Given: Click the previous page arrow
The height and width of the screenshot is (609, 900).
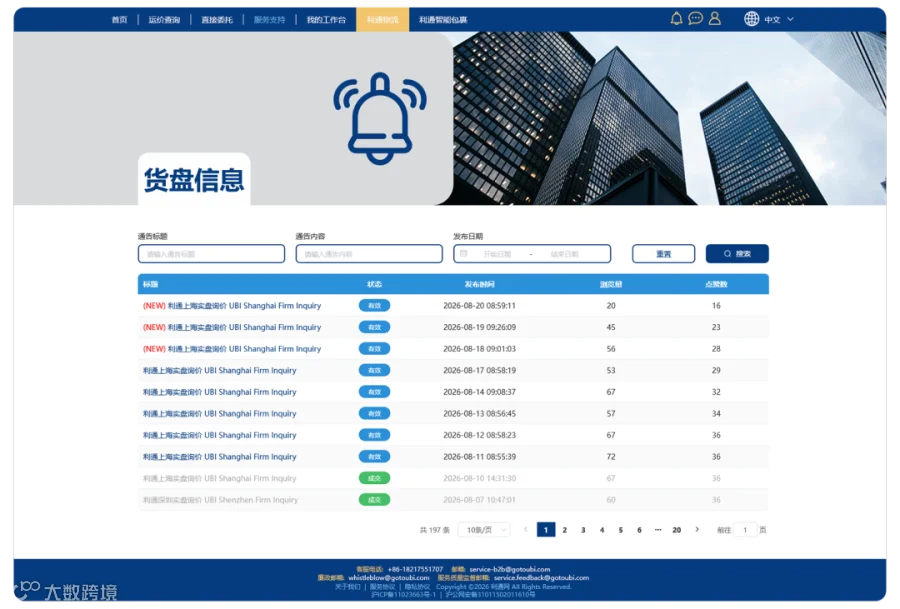Looking at the screenshot, I should [526, 530].
